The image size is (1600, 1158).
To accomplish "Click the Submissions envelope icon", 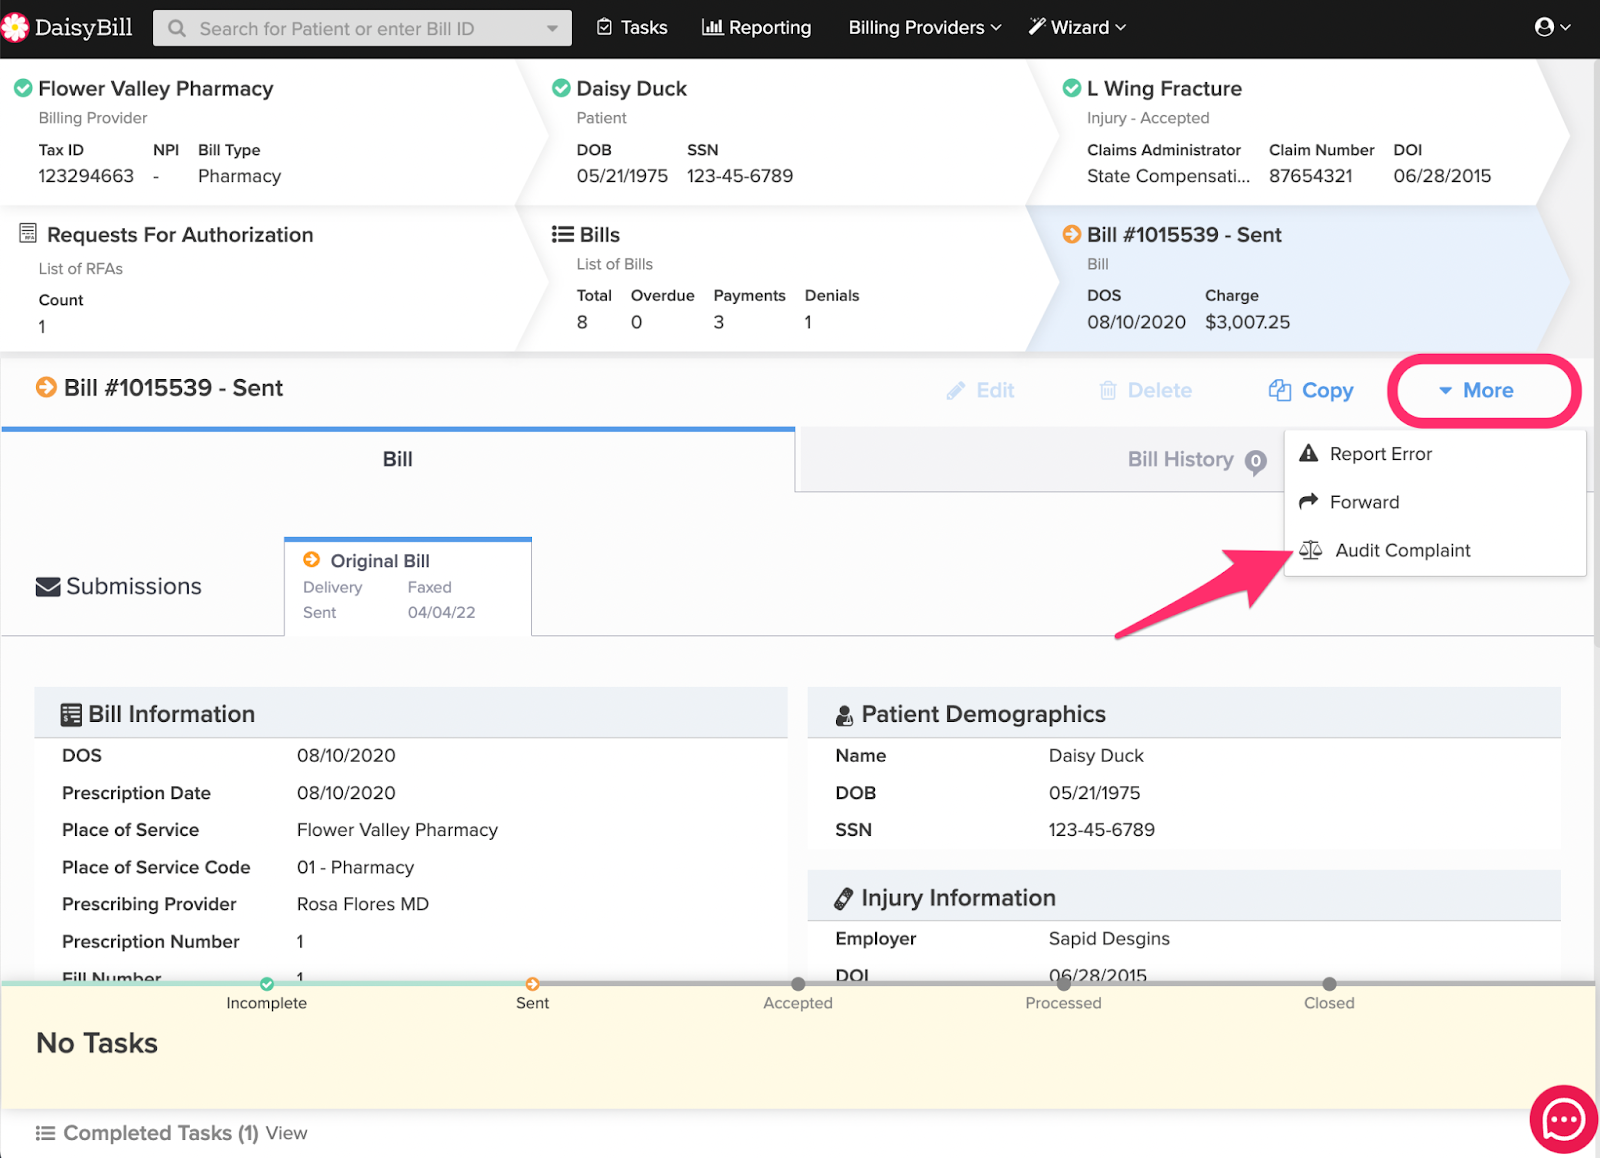I will 48,587.
